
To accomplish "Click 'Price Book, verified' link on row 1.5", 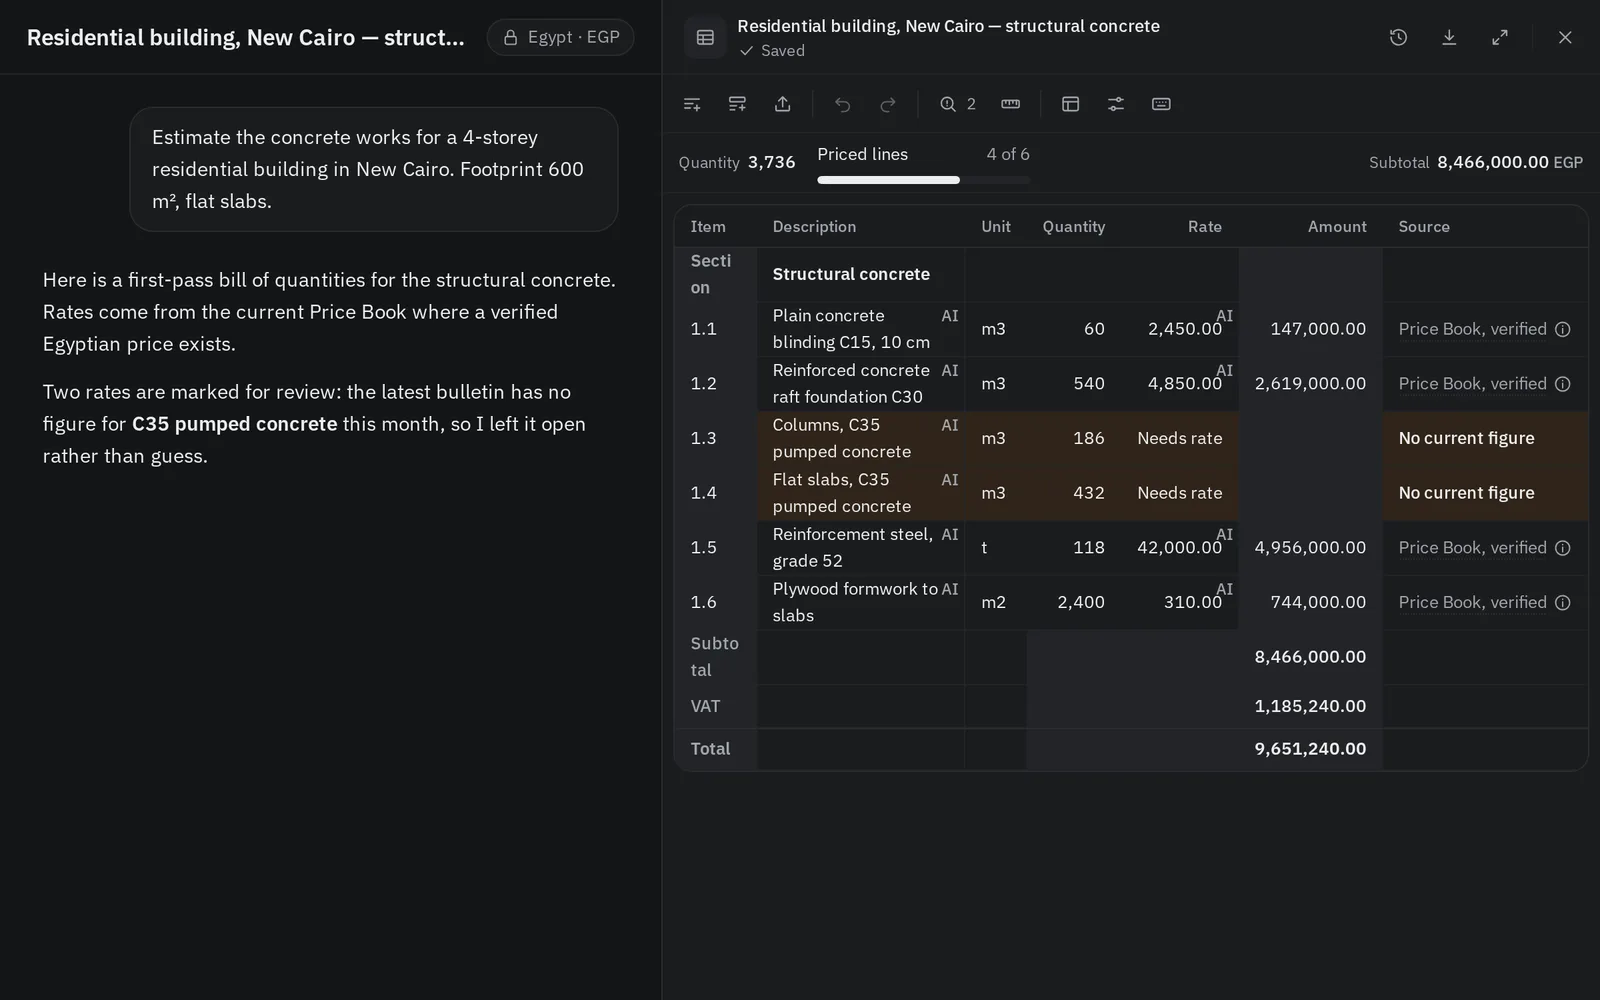I will pyautogui.click(x=1472, y=548).
